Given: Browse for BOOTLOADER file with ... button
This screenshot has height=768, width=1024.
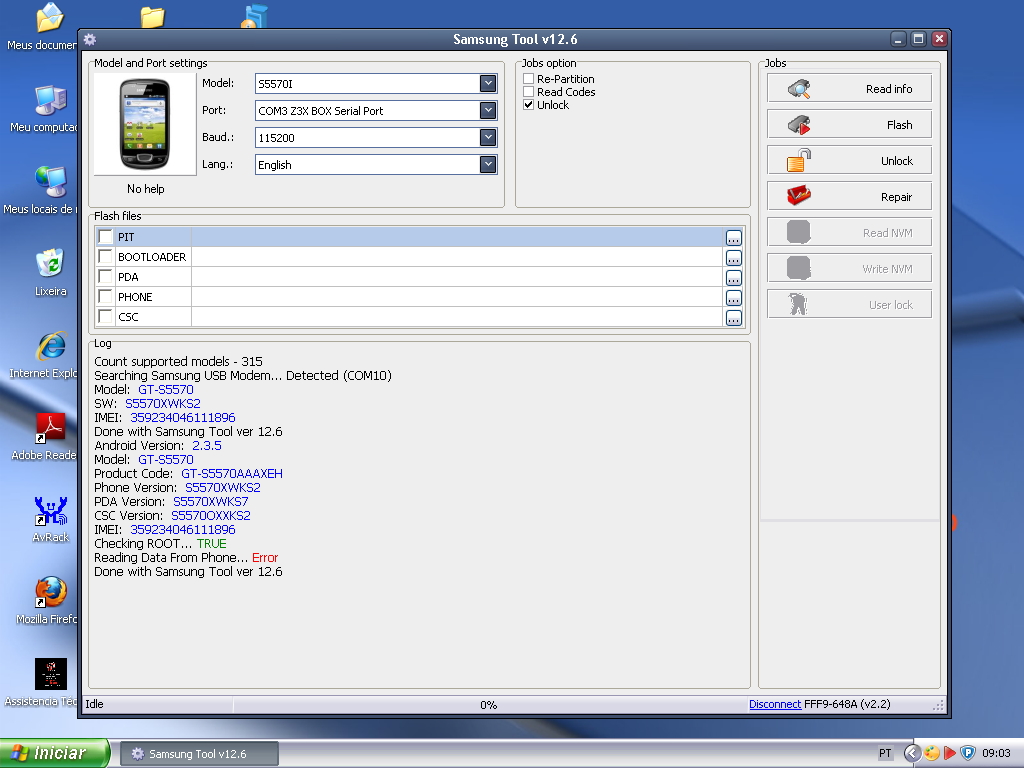Looking at the screenshot, I should [x=733, y=257].
